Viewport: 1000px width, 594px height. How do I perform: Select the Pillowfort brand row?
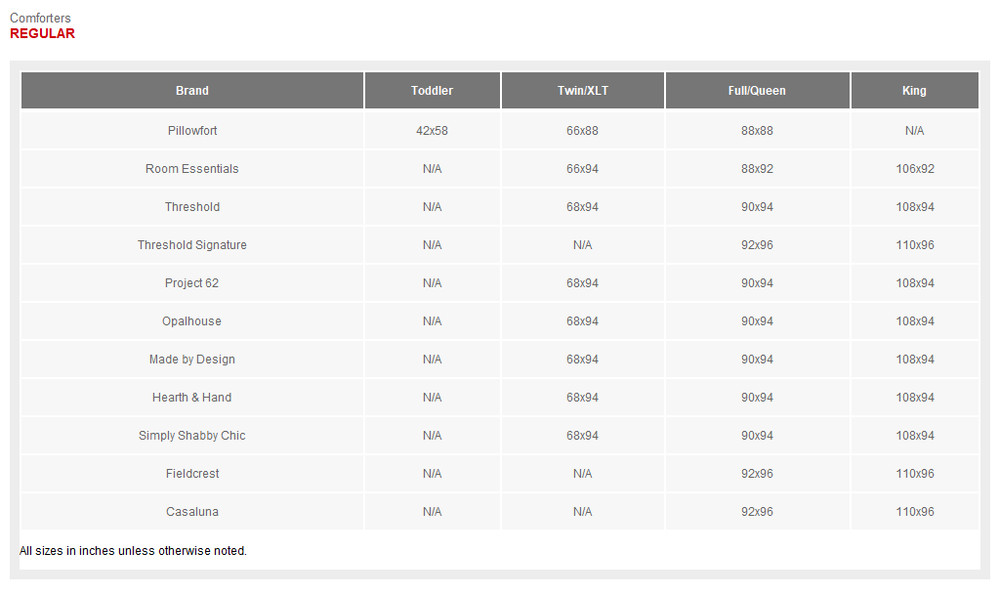[x=192, y=131]
